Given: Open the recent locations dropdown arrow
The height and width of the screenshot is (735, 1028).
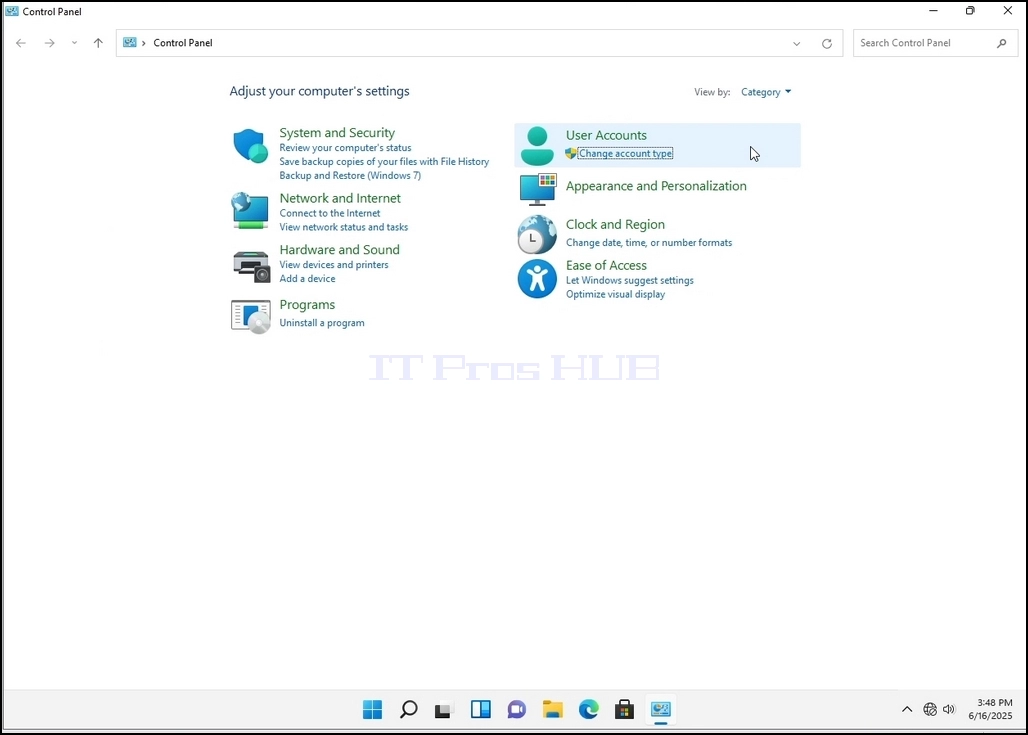Looking at the screenshot, I should pyautogui.click(x=74, y=43).
